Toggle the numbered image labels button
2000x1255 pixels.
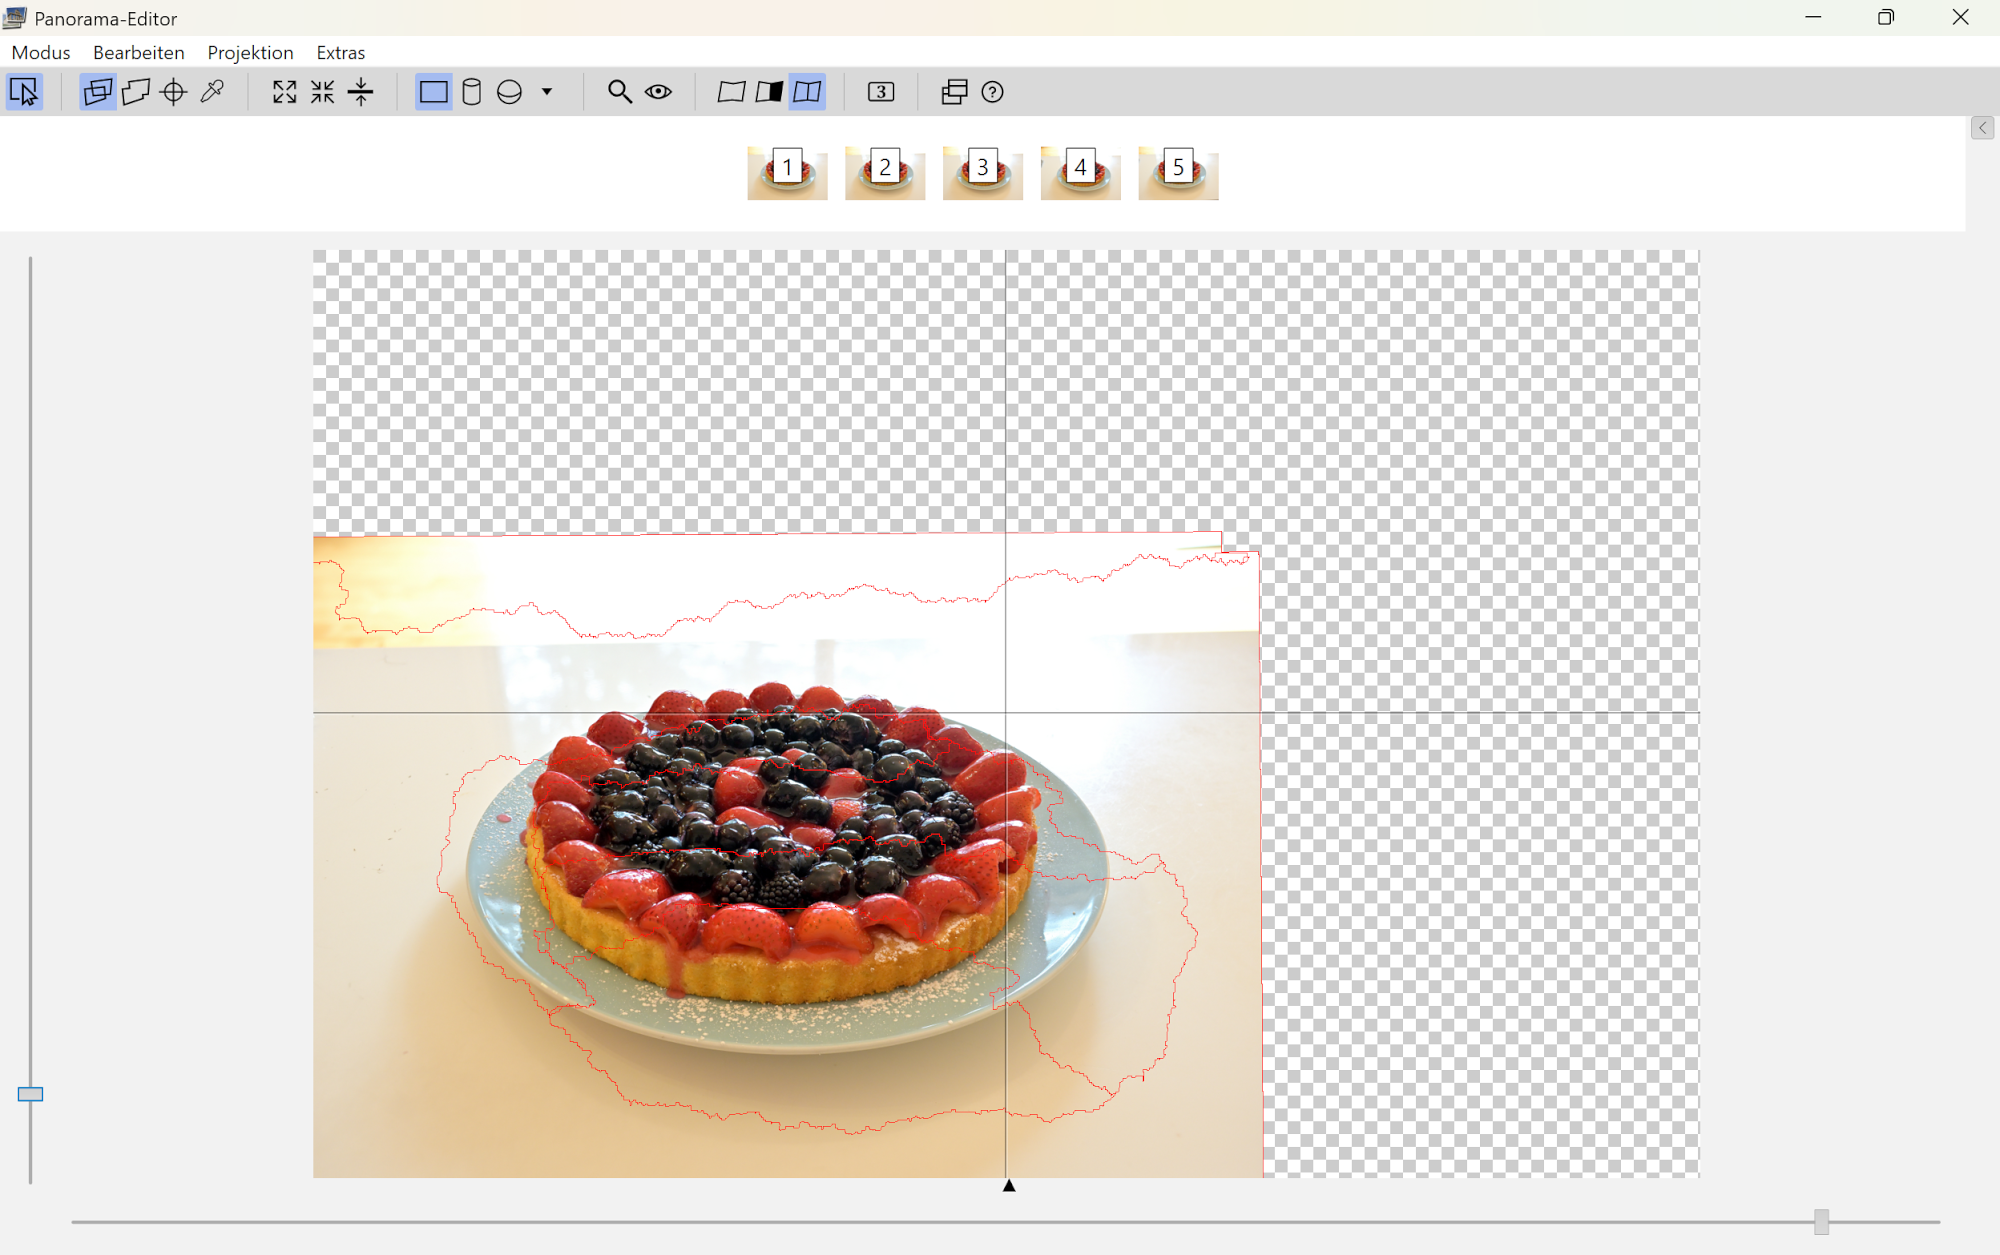[x=880, y=92]
